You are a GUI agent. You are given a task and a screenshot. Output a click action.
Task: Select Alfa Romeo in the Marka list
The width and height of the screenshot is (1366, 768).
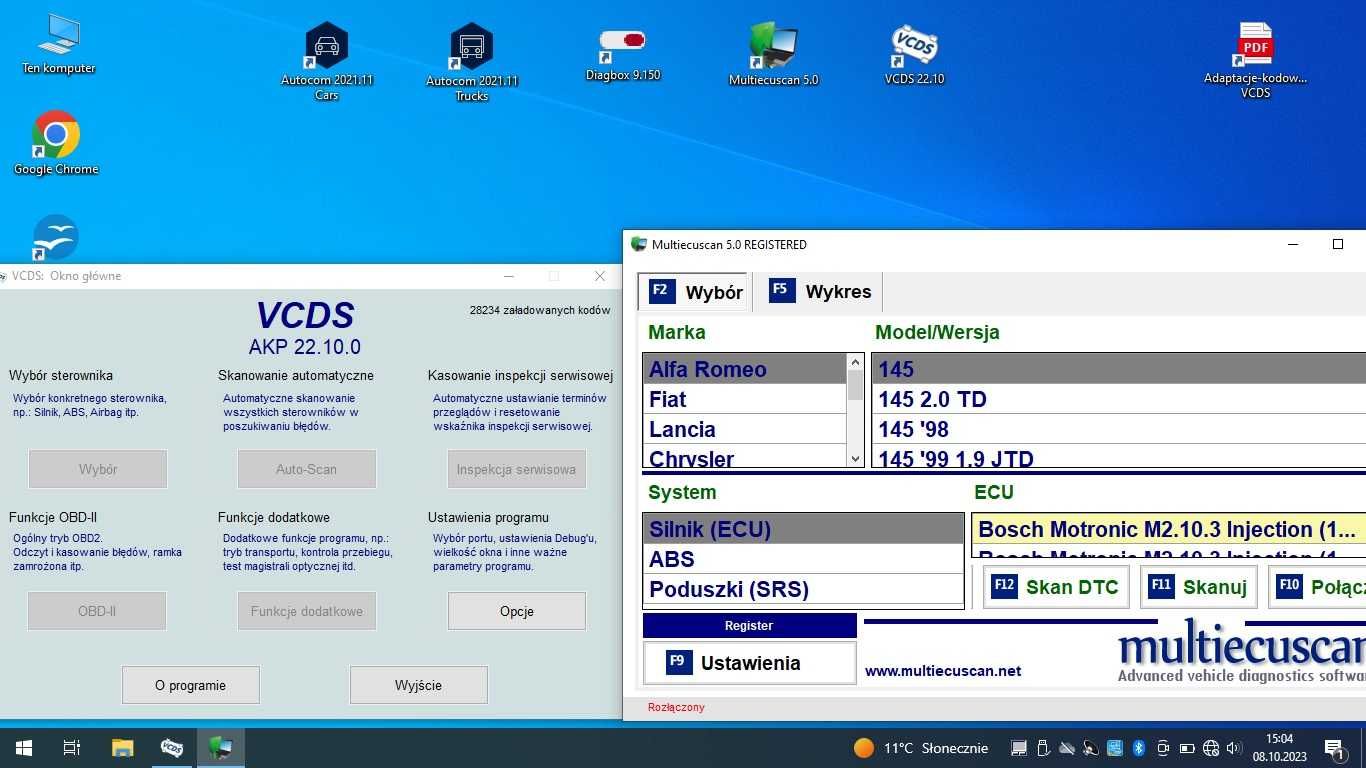pyautogui.click(x=745, y=369)
